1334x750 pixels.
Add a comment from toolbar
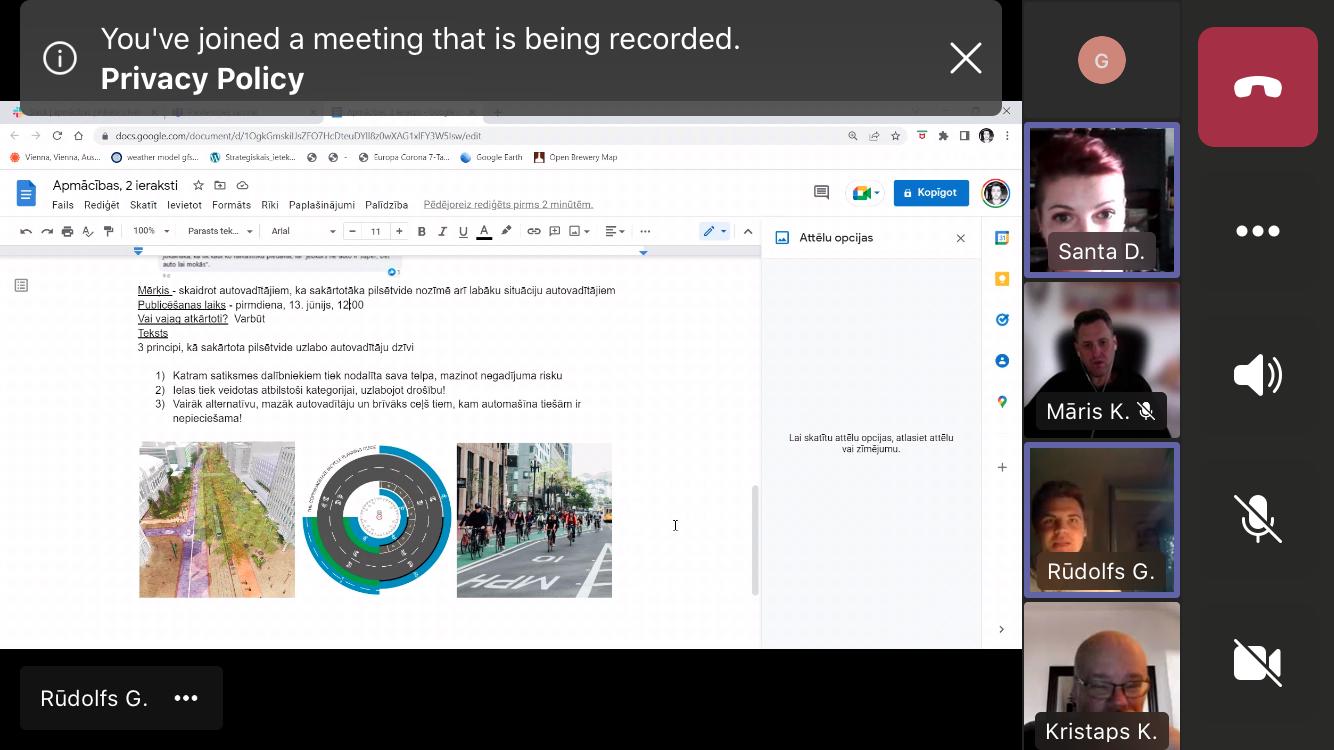click(x=554, y=231)
